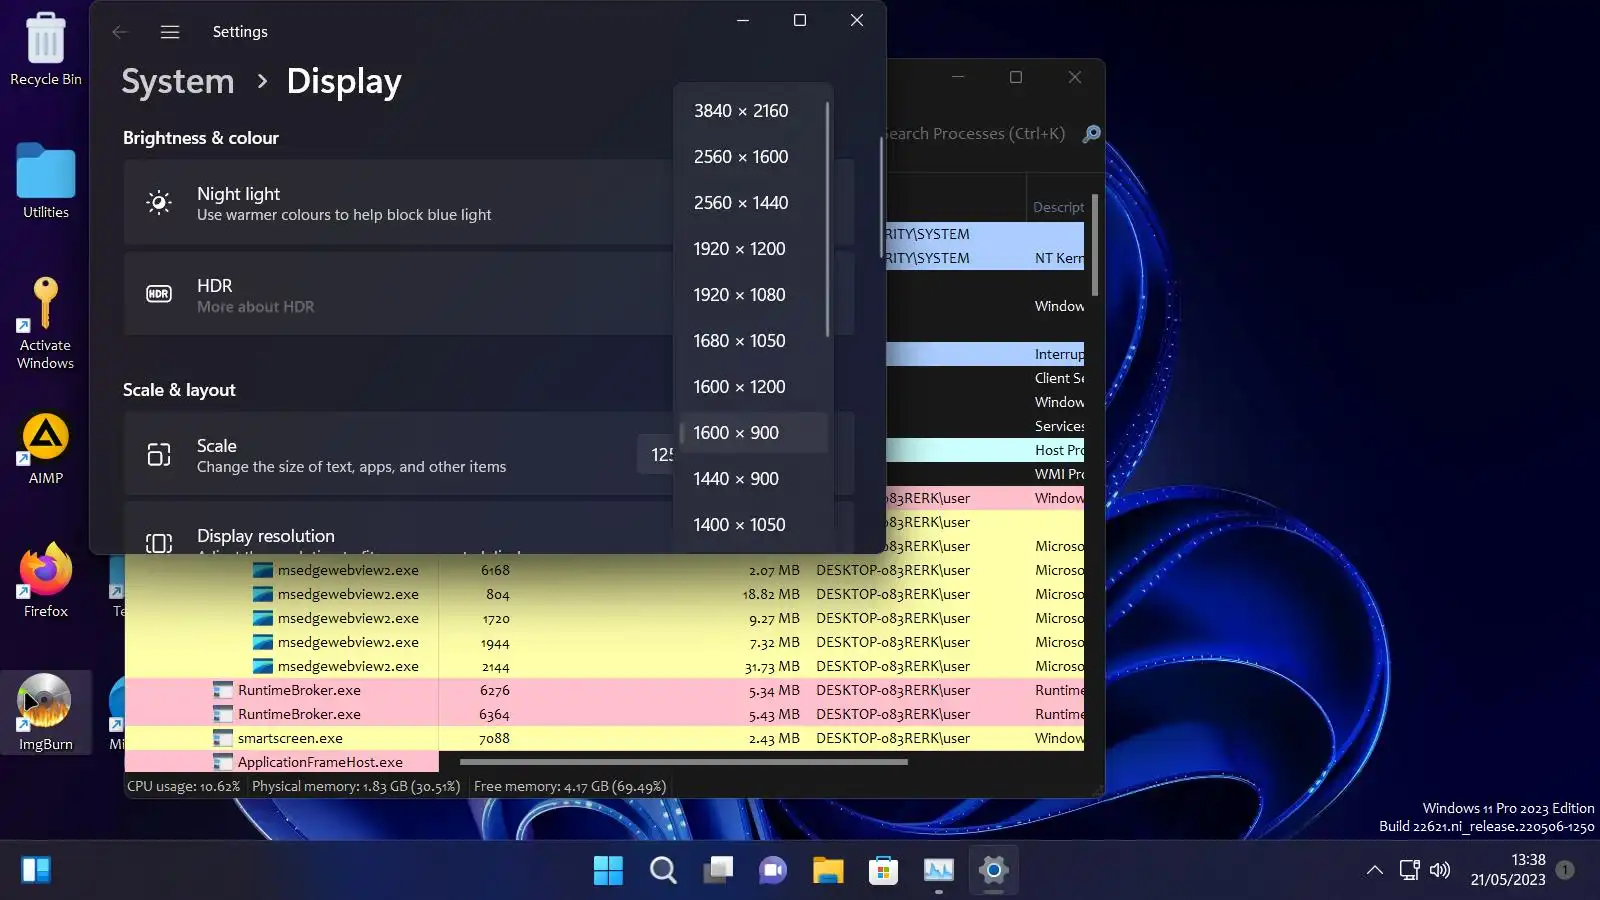The height and width of the screenshot is (900, 1600).
Task: Click the Activate Windows key shortcut
Action: 46,323
